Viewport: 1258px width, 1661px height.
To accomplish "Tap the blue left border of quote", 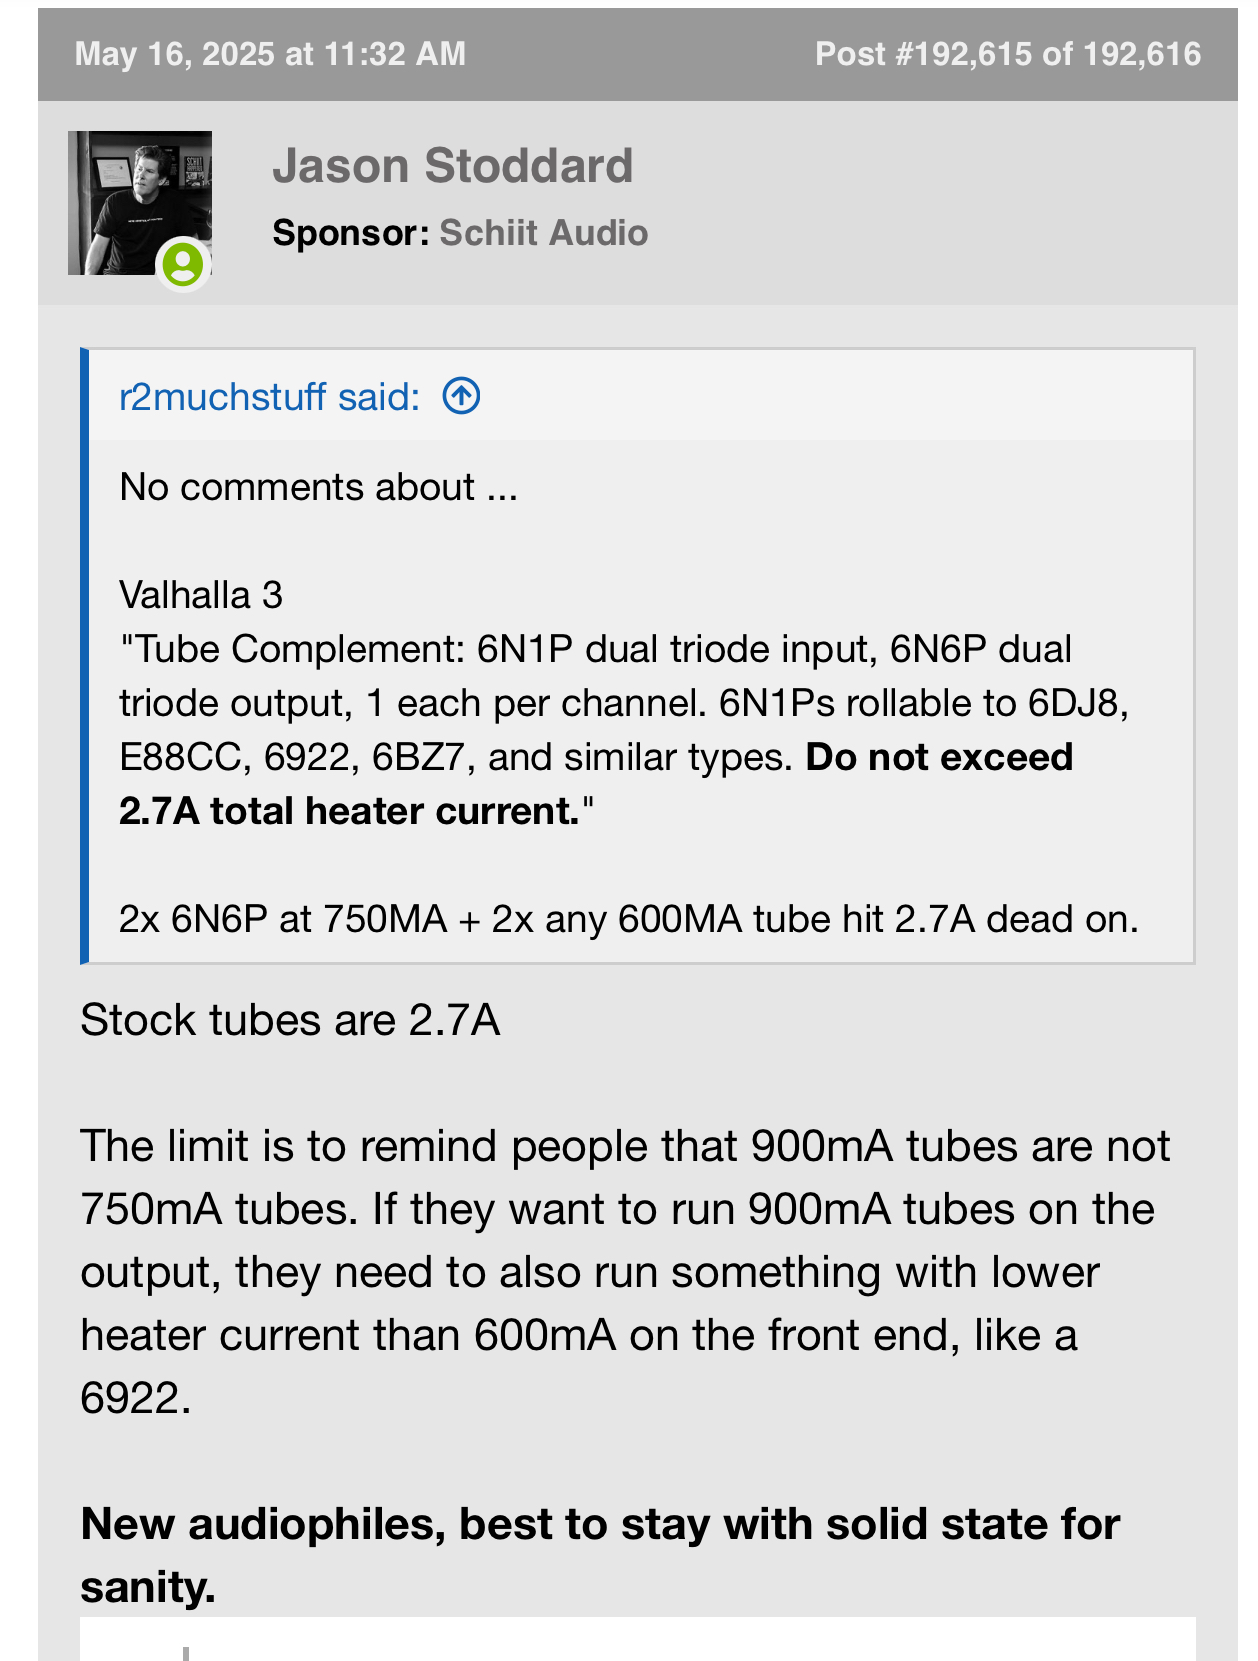I will pyautogui.click(x=84, y=656).
